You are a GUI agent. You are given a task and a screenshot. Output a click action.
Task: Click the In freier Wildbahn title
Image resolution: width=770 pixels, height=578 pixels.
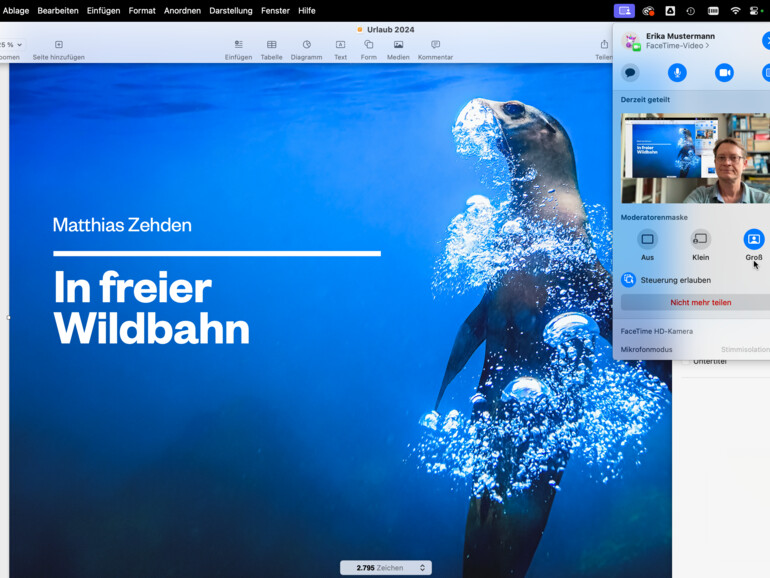pos(152,308)
